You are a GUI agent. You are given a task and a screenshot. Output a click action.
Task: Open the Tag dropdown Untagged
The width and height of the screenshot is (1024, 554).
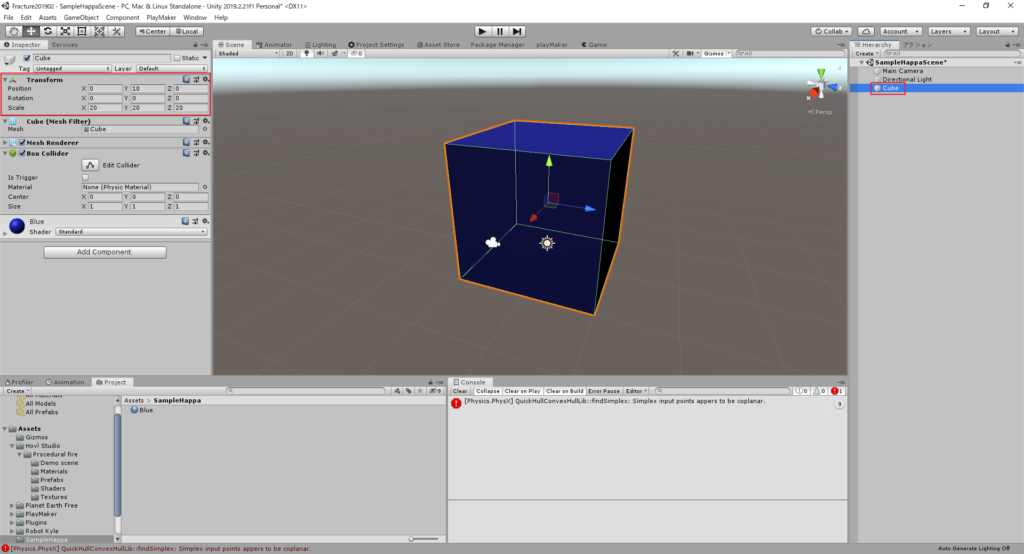click(72, 69)
